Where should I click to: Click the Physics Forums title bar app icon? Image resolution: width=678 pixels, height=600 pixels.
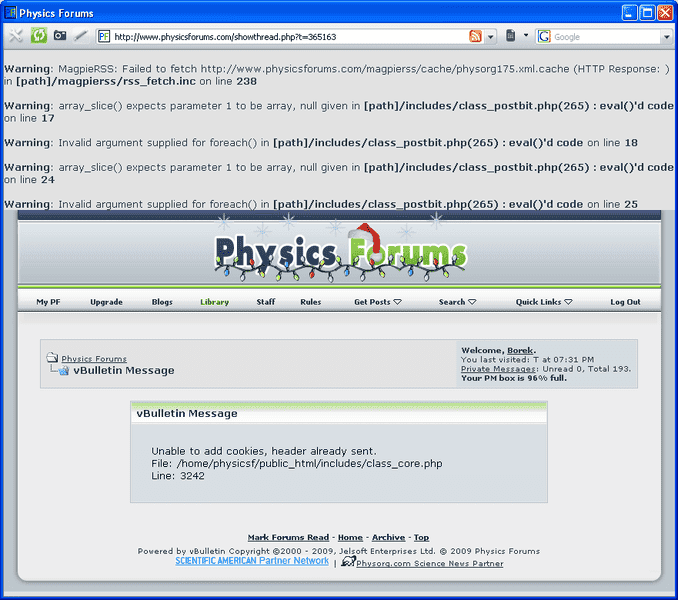coord(10,13)
